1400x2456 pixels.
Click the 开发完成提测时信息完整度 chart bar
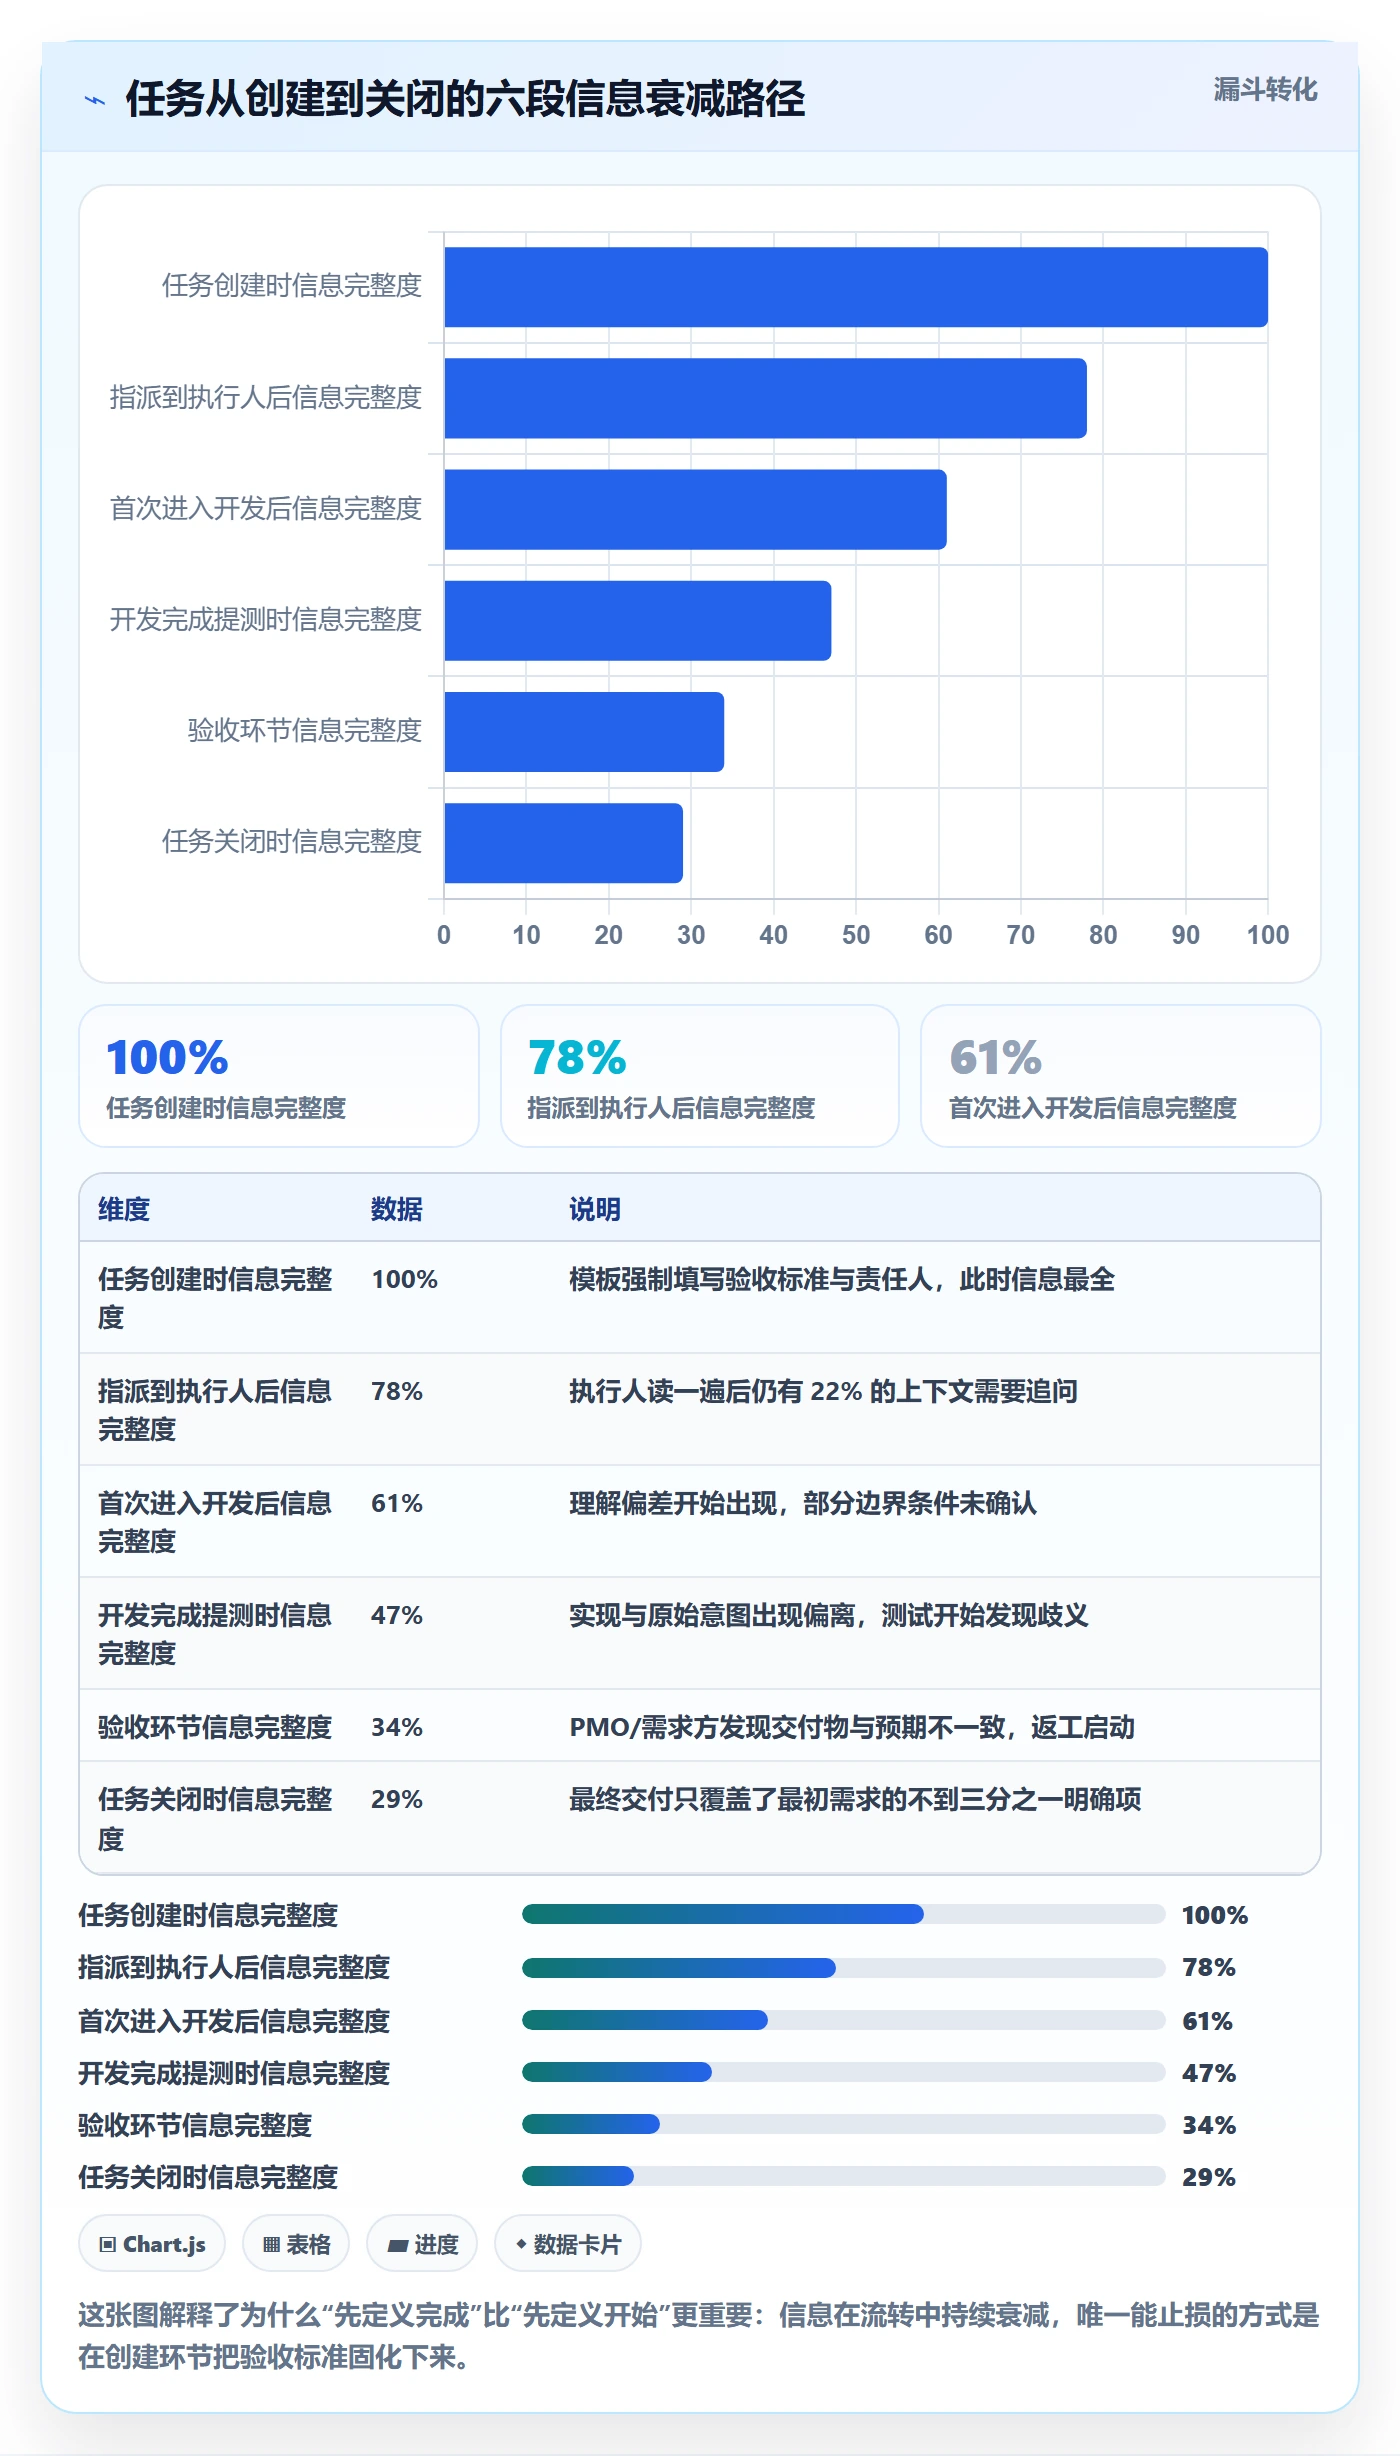tap(638, 620)
